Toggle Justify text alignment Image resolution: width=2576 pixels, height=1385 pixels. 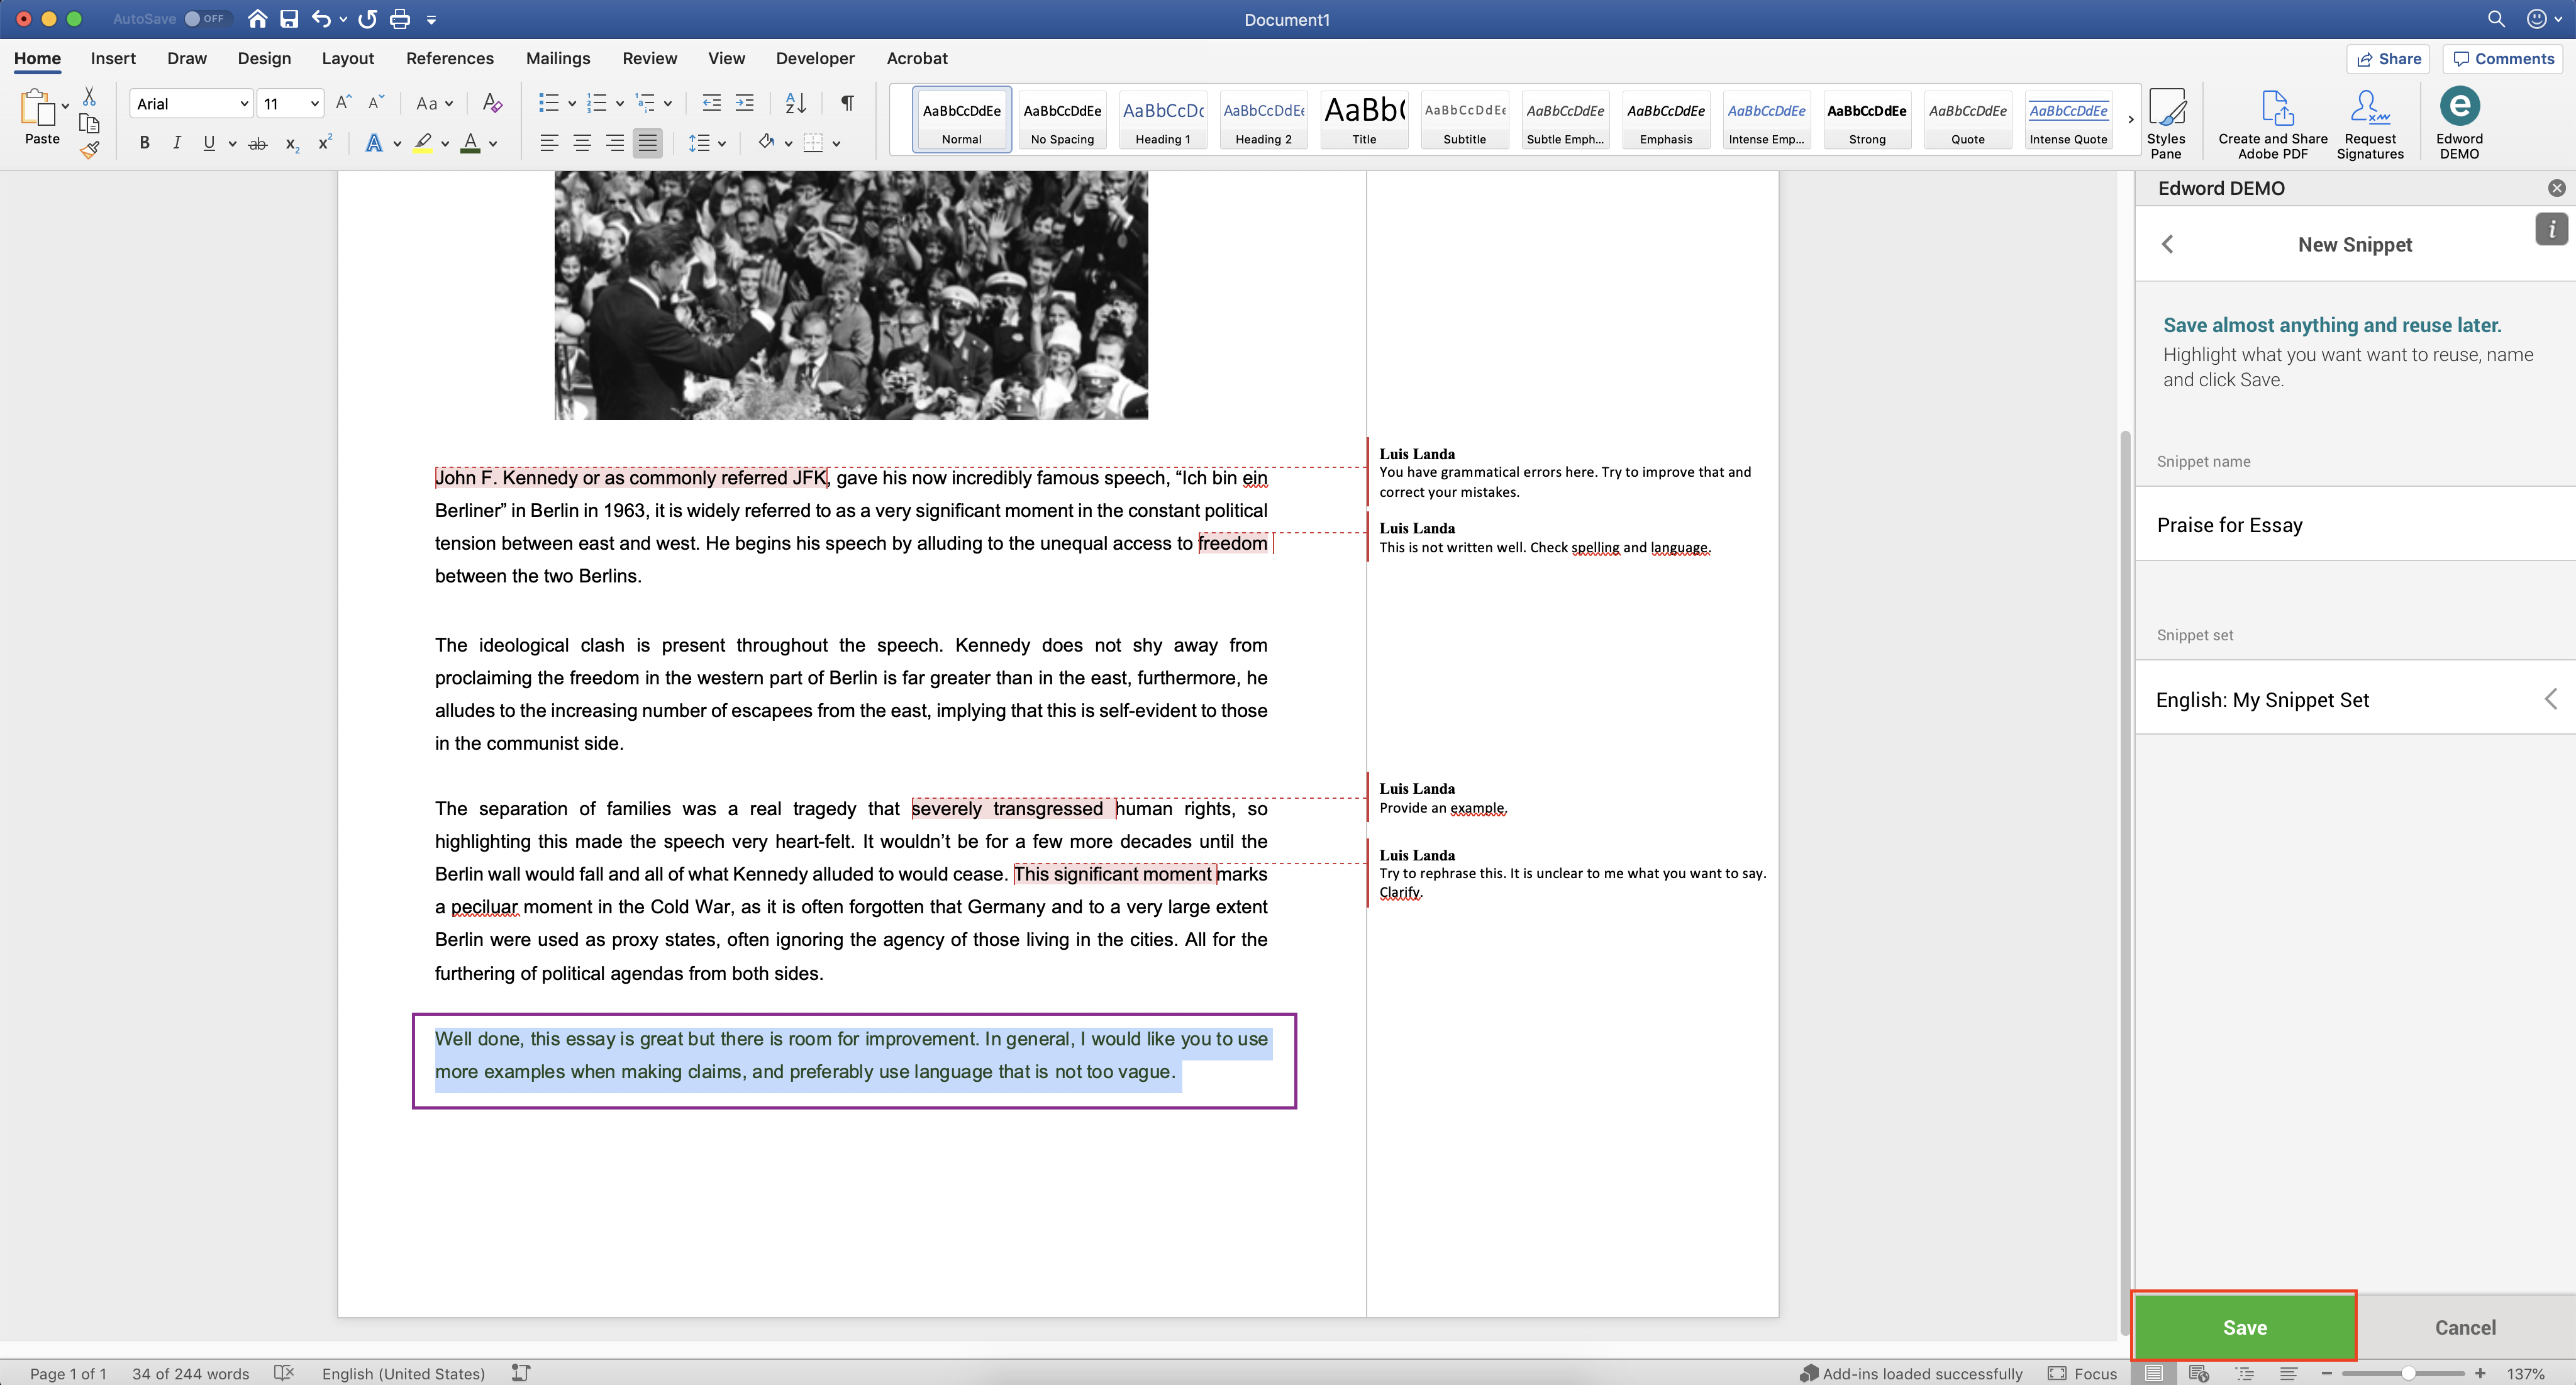click(x=647, y=143)
